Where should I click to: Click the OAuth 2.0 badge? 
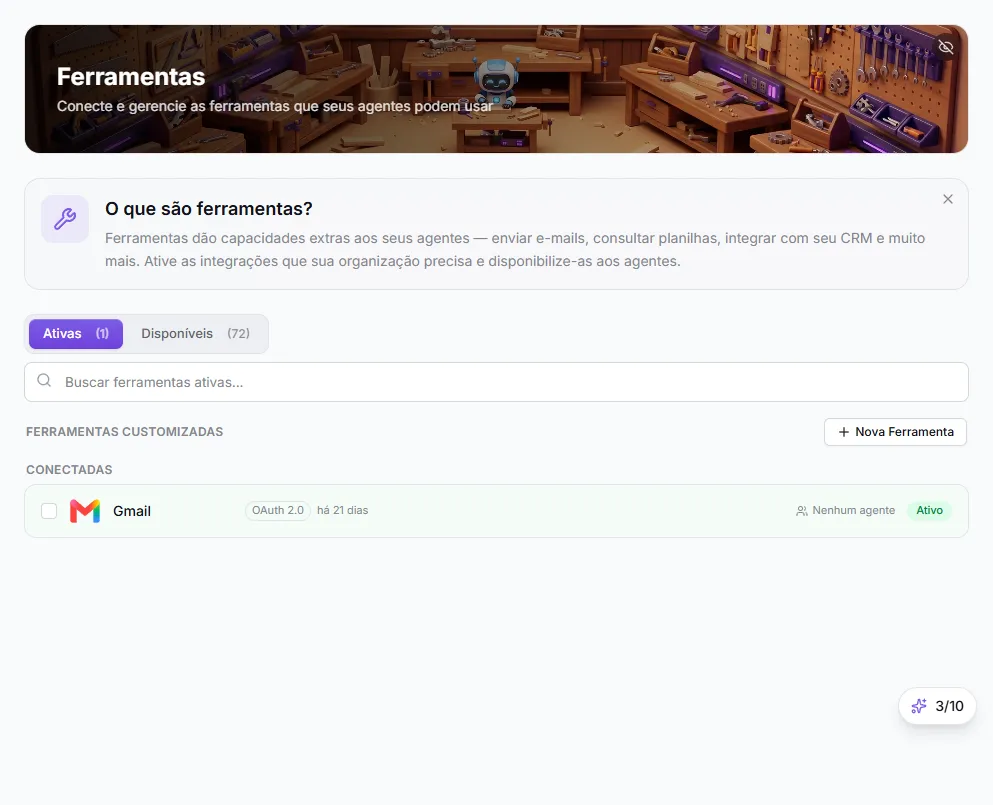click(x=277, y=510)
